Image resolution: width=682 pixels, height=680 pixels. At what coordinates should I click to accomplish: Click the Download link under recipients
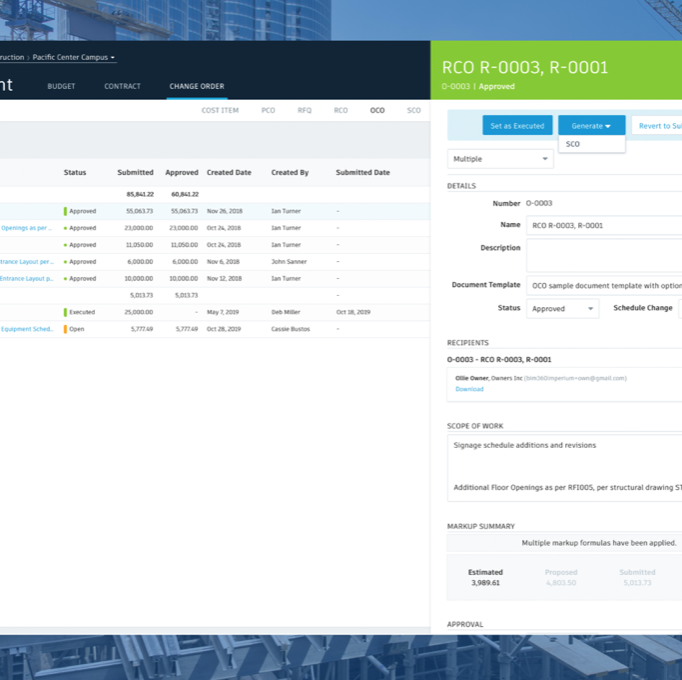(469, 389)
